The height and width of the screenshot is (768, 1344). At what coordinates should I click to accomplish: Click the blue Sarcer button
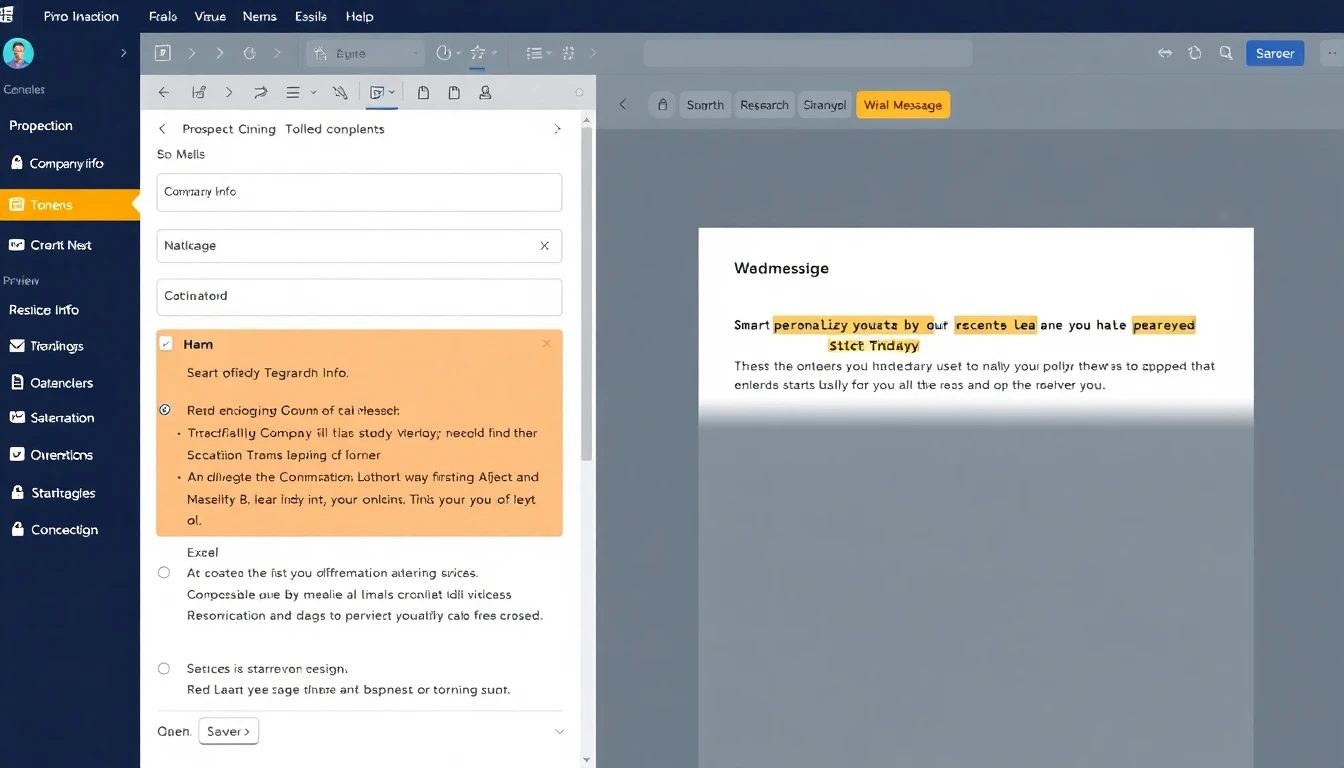1274,54
